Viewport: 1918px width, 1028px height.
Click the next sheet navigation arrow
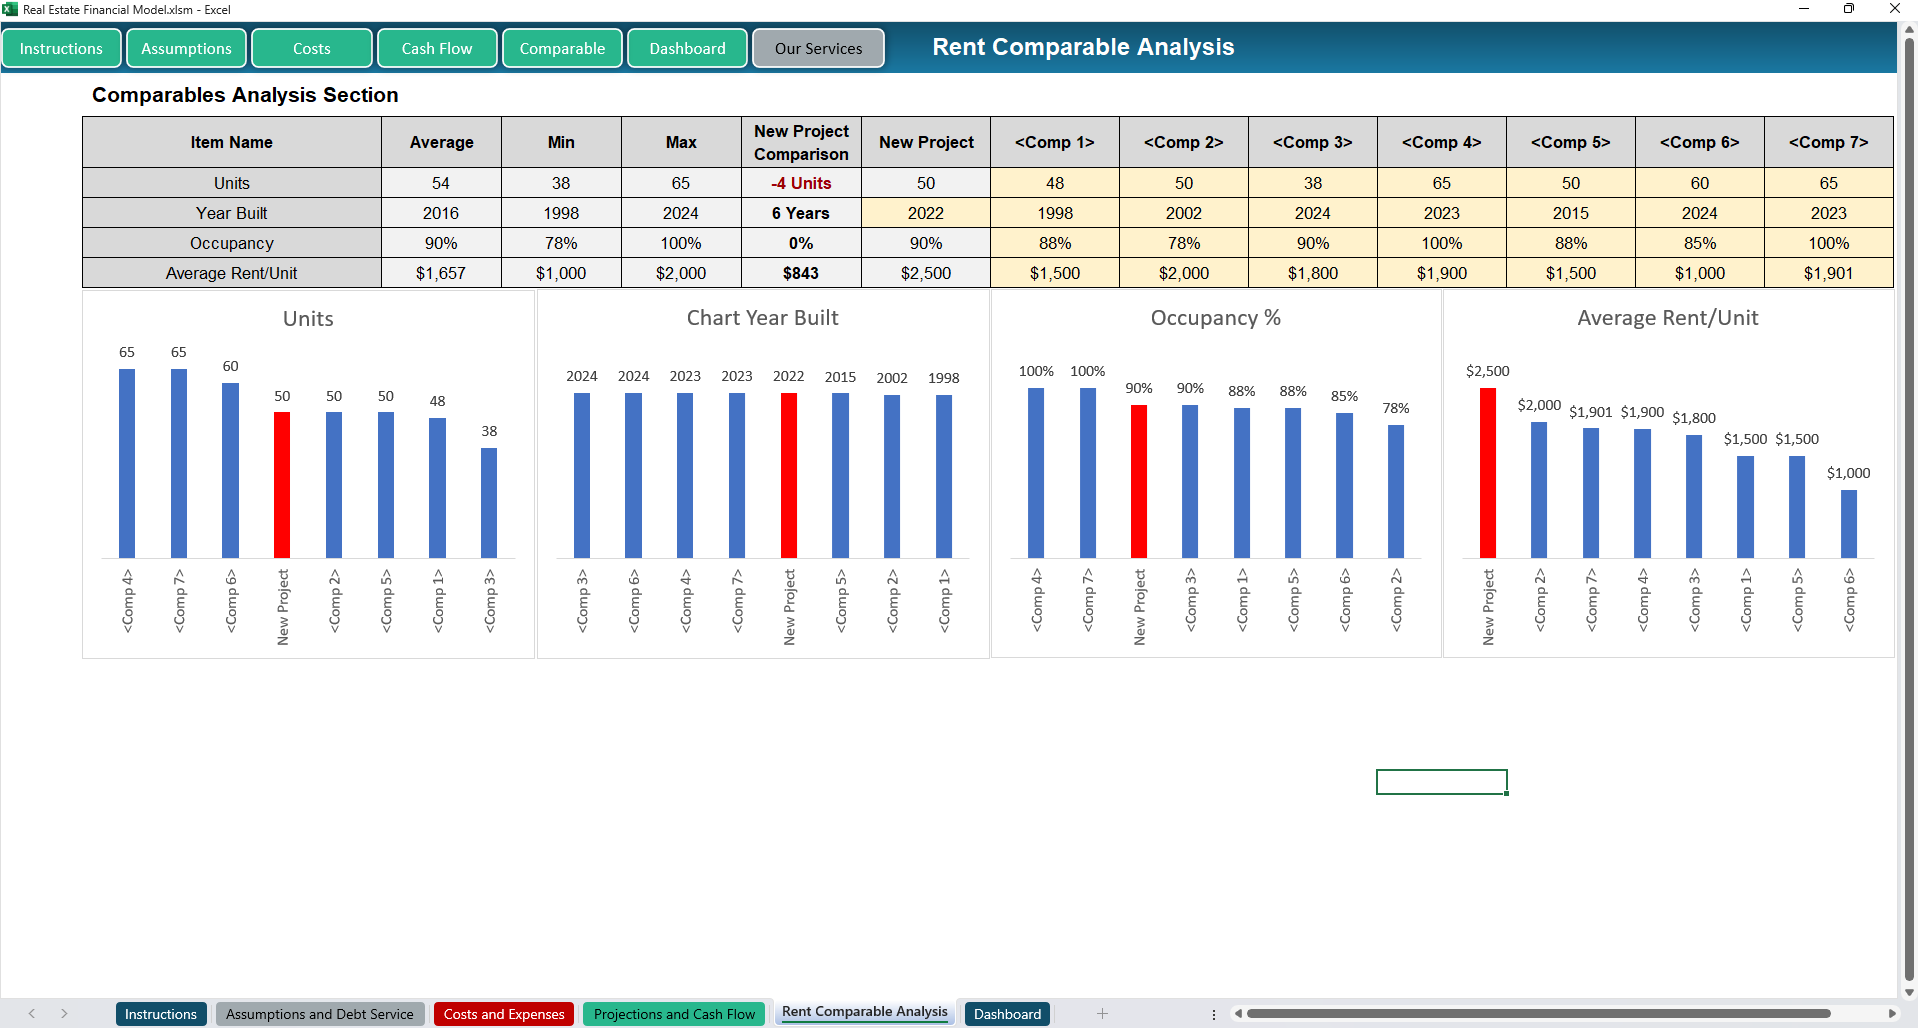tap(64, 1014)
